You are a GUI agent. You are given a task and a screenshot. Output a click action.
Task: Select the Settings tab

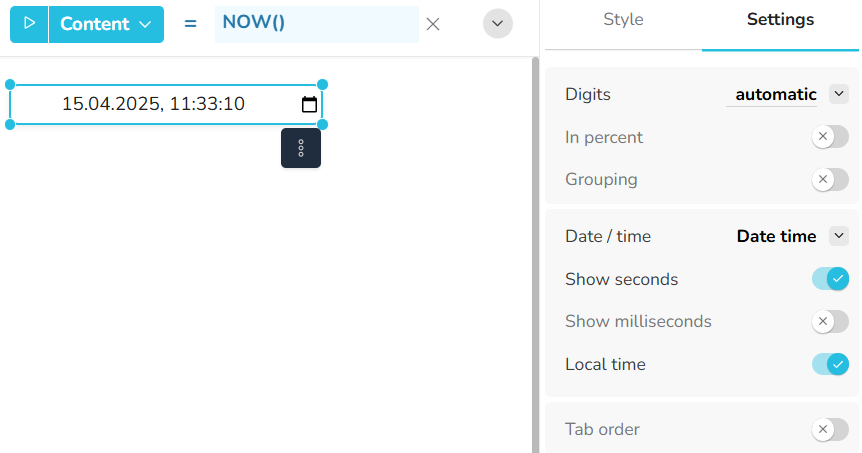pyautogui.click(x=780, y=20)
